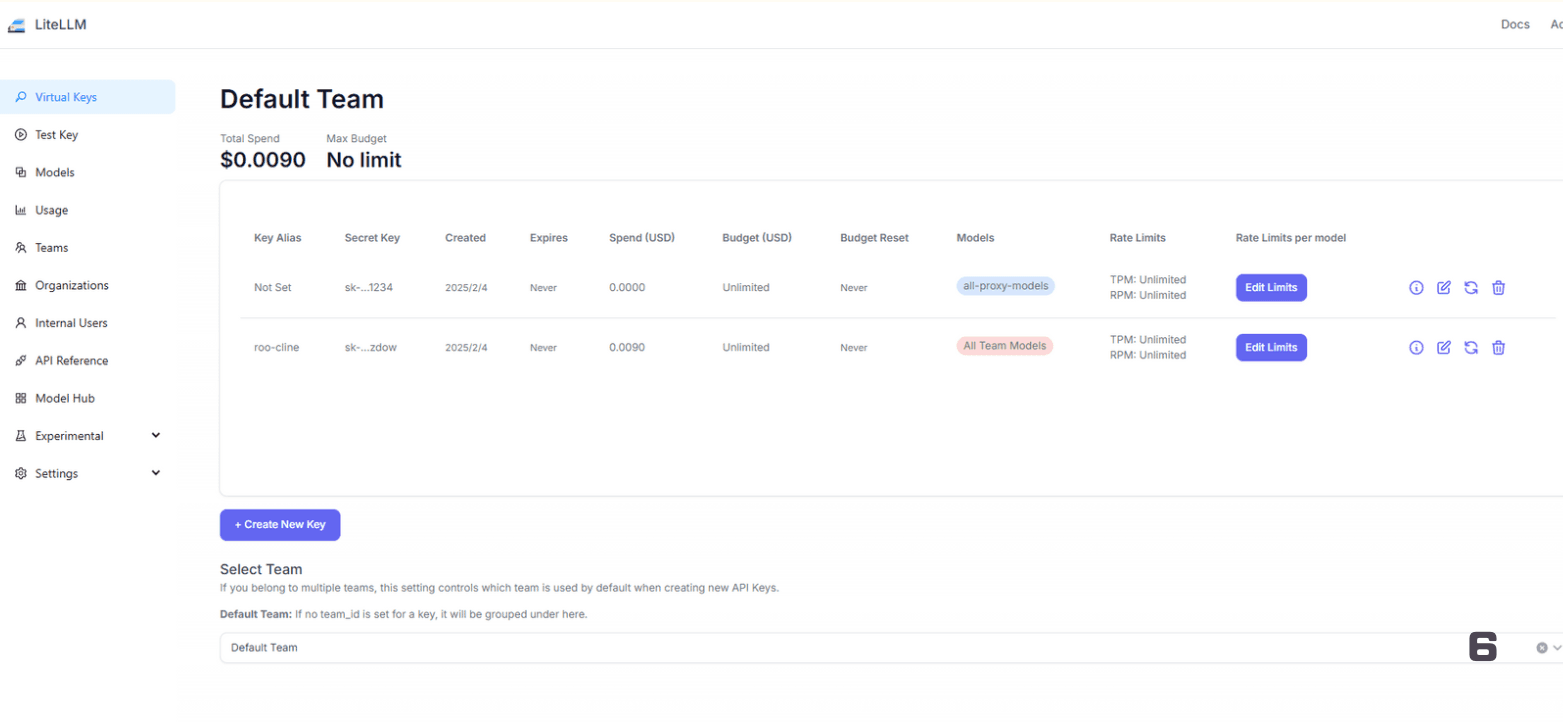Open the Default Team dropdown arrow

(x=1556, y=648)
